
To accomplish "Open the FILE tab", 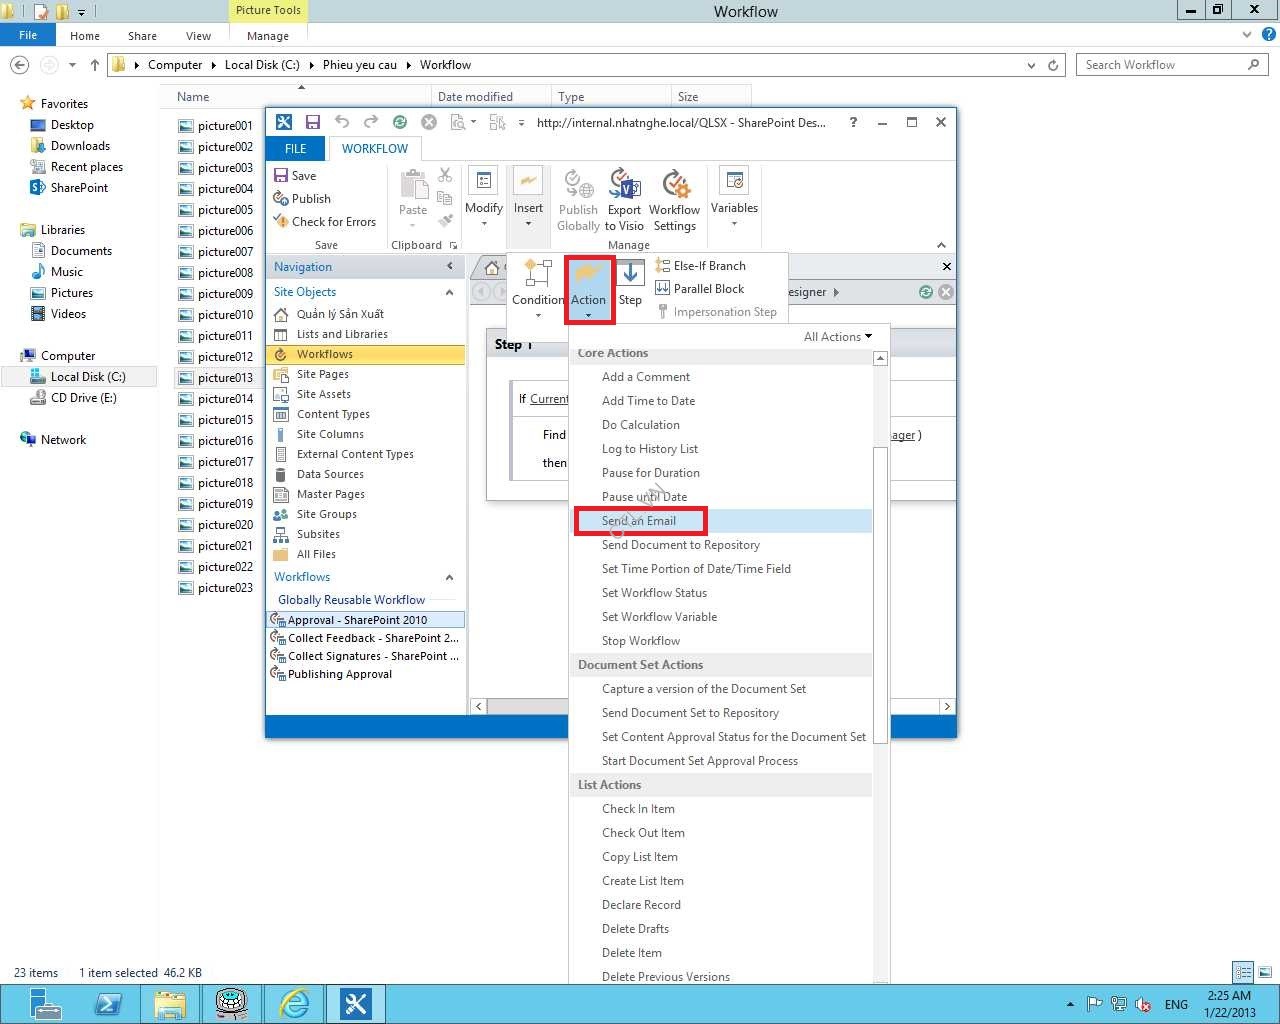I will point(296,149).
